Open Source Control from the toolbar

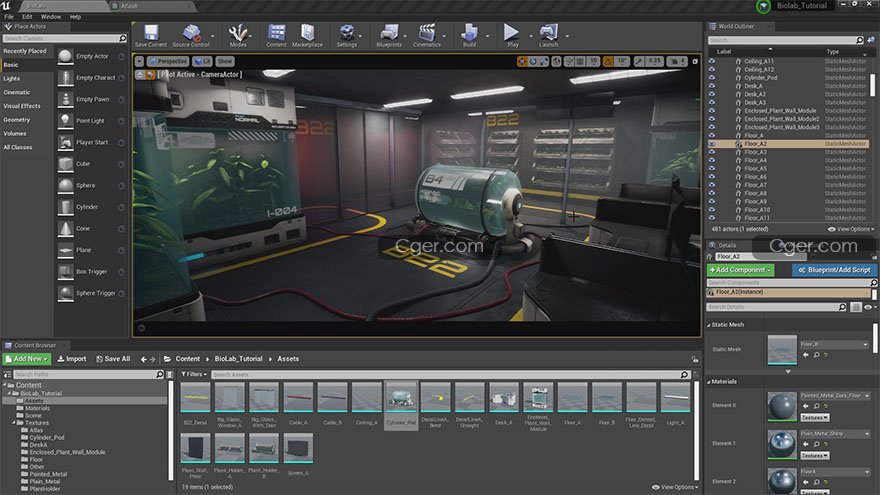click(191, 33)
